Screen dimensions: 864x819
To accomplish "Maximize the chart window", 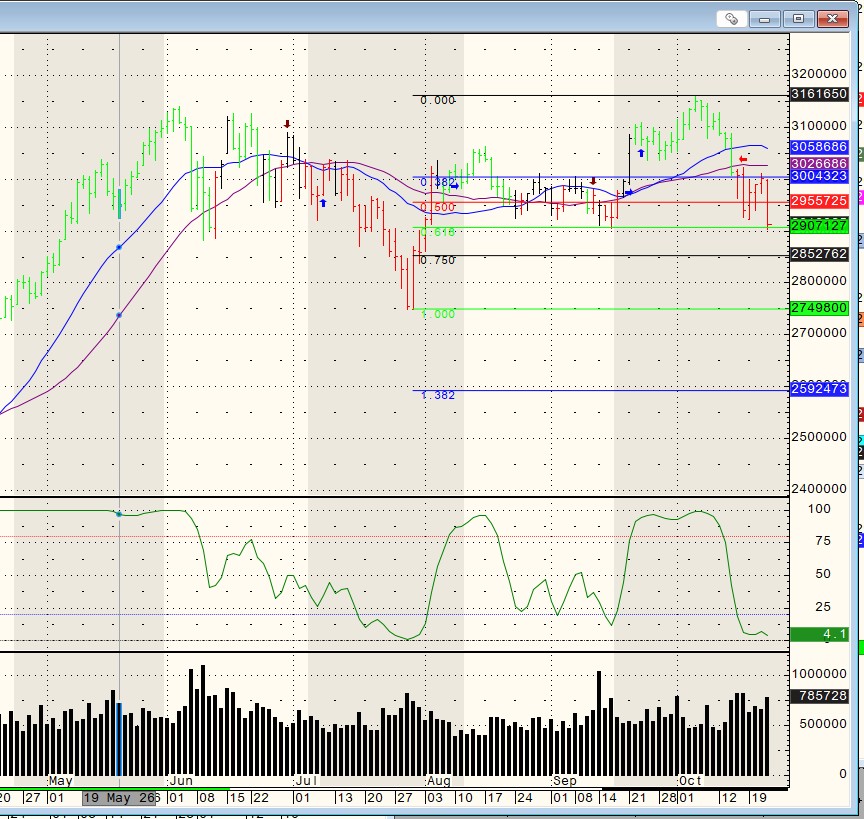I will pyautogui.click(x=798, y=19).
